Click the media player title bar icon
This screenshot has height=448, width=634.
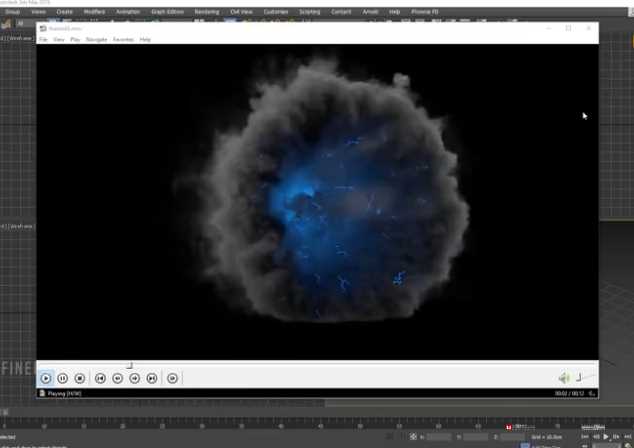pos(43,28)
